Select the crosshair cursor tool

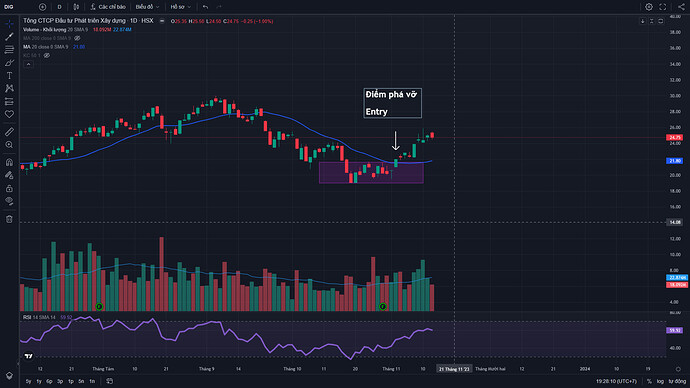tap(9, 24)
